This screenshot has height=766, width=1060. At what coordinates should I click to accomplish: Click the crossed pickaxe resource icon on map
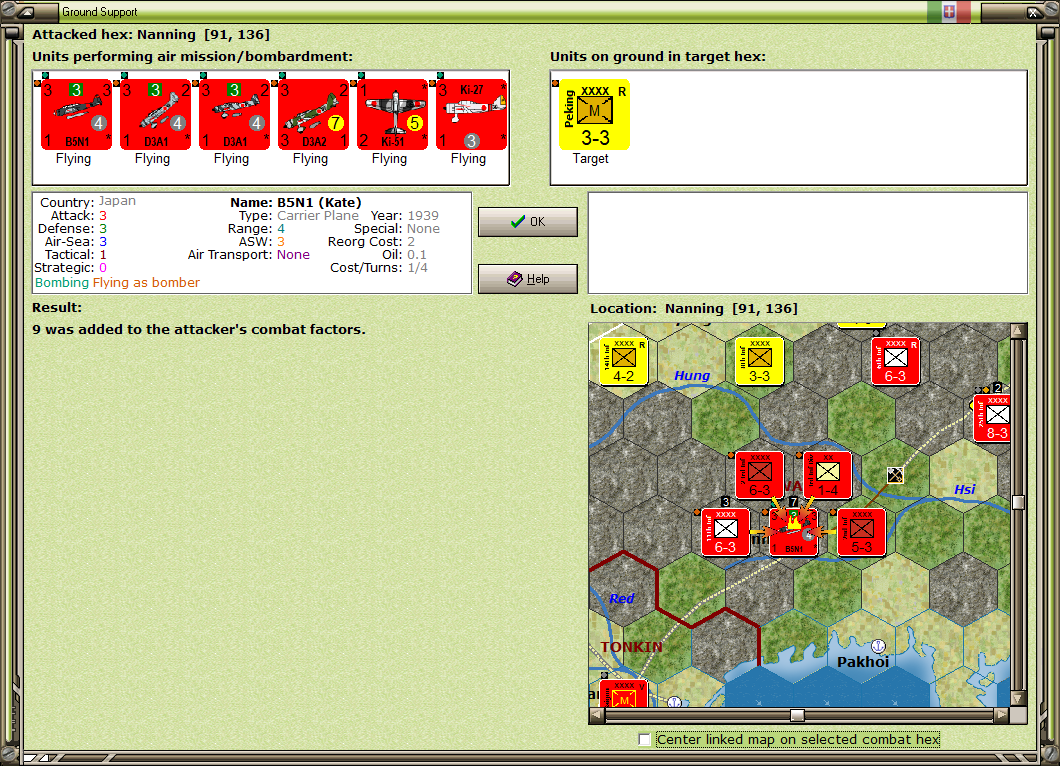895,475
